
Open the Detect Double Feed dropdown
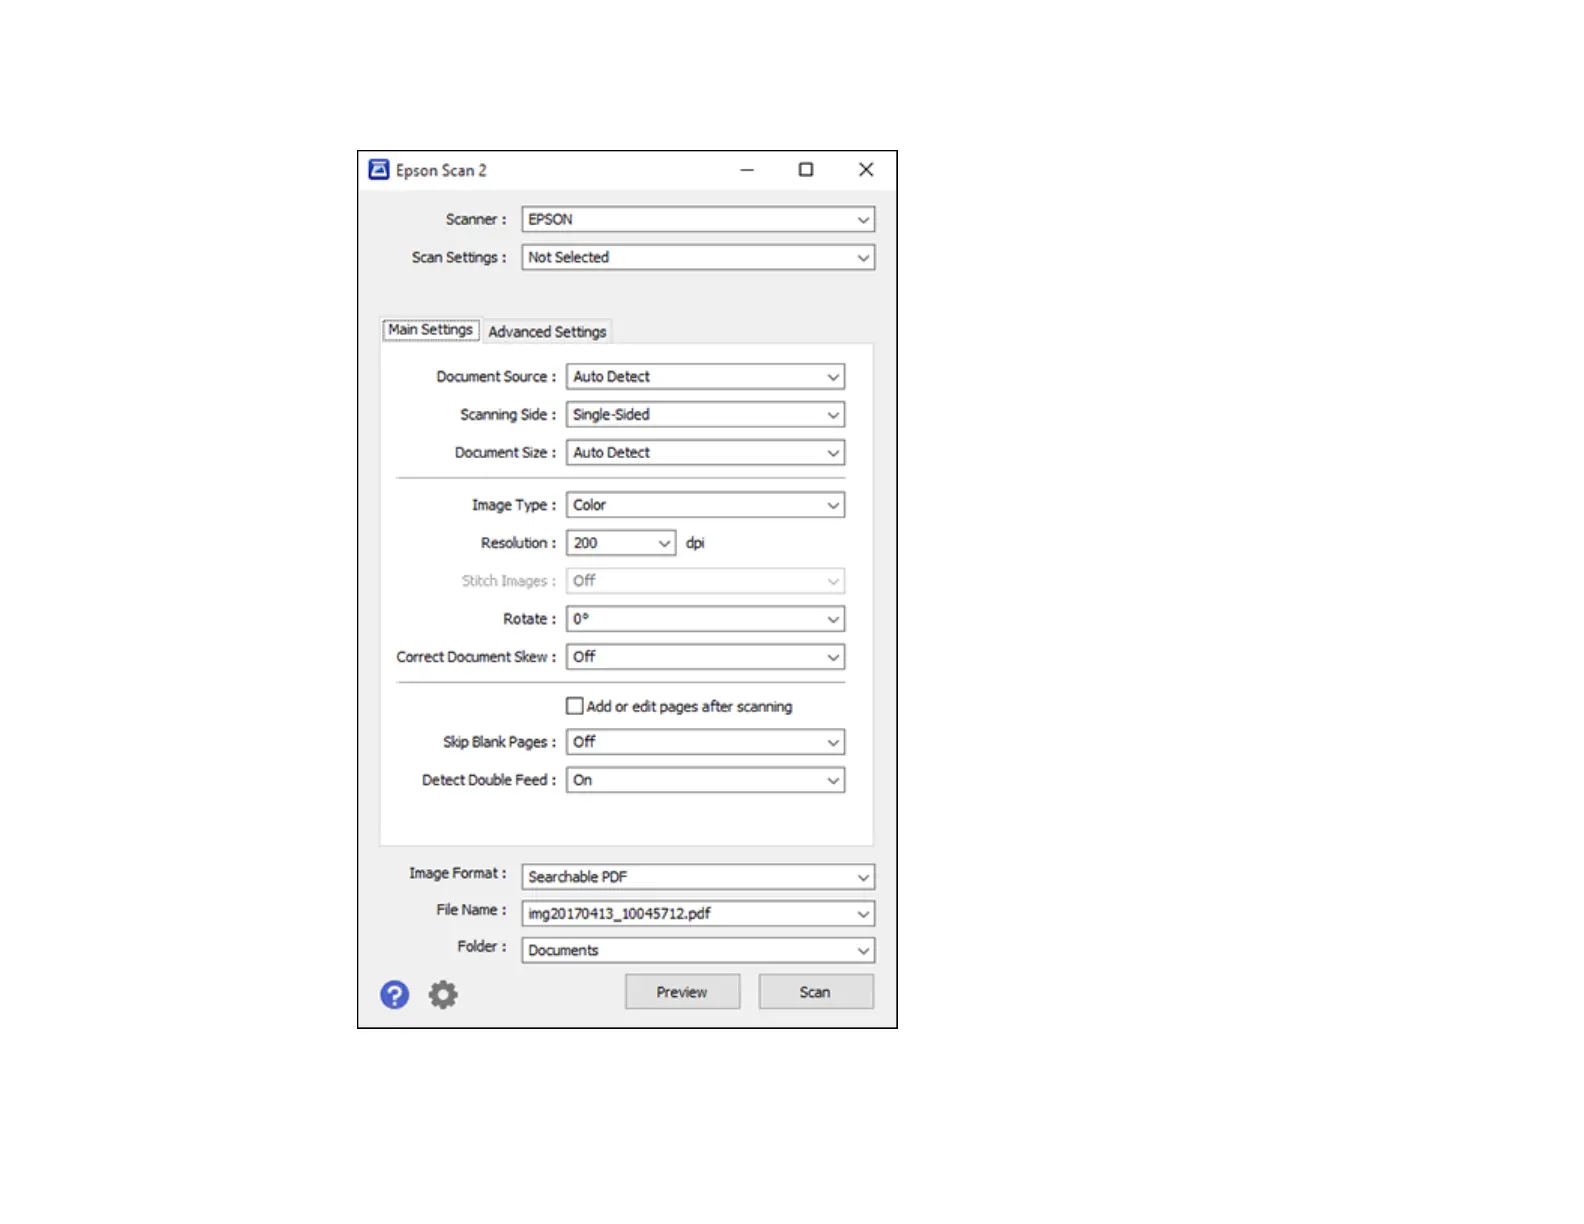click(705, 780)
